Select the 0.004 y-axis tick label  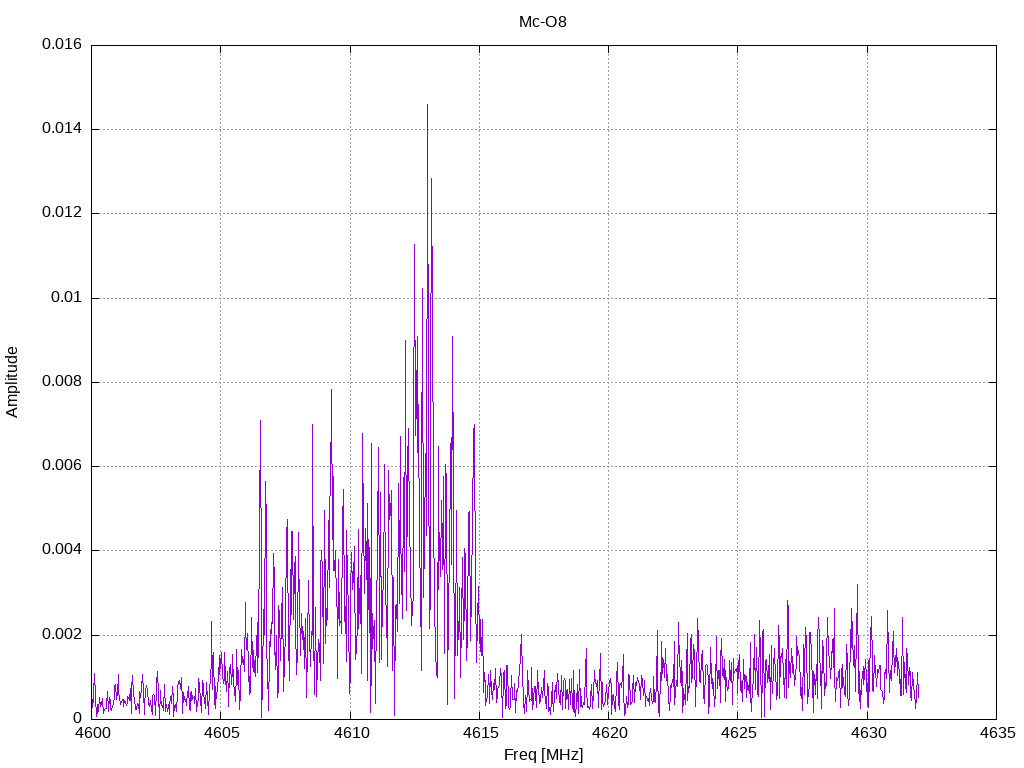pos(62,550)
